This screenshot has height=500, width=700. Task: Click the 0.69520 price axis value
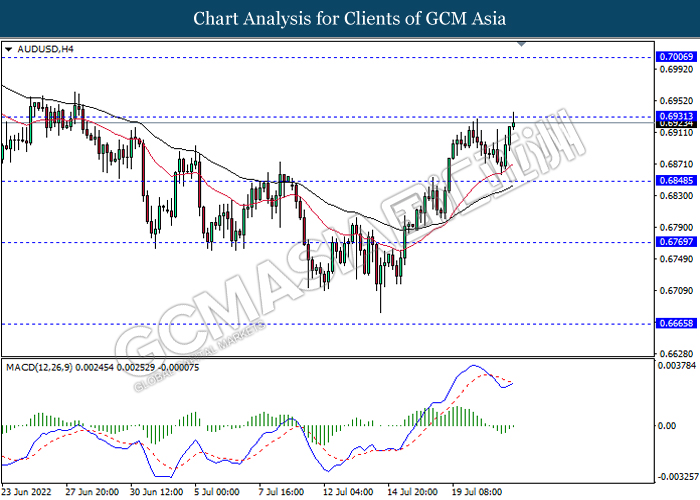point(676,101)
